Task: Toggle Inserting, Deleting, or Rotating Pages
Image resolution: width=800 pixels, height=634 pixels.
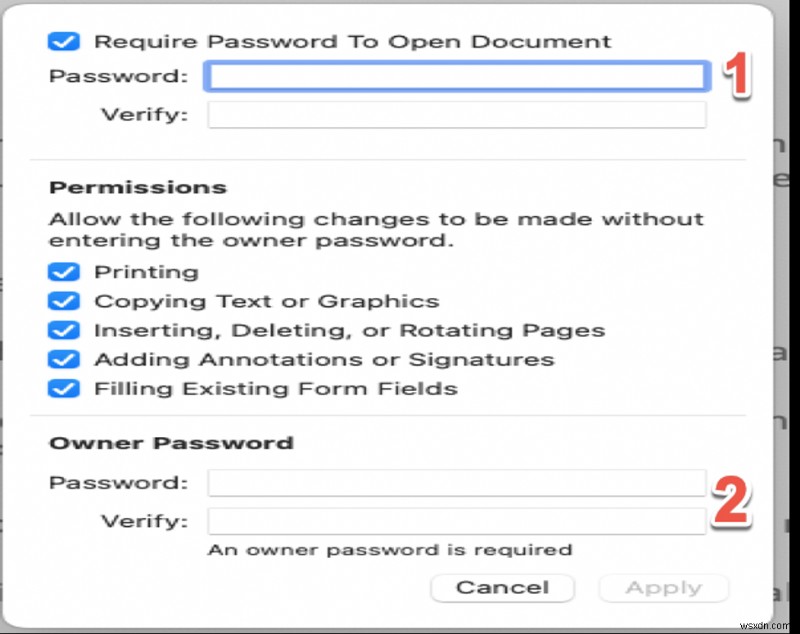Action: point(63,329)
